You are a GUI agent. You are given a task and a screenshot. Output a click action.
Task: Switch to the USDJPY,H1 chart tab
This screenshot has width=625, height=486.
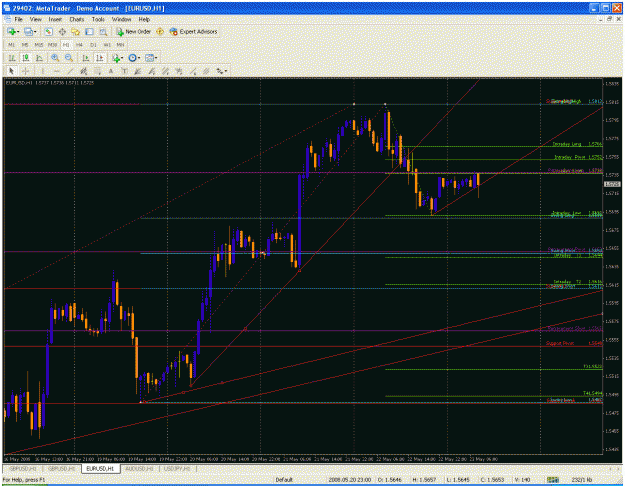177,469
